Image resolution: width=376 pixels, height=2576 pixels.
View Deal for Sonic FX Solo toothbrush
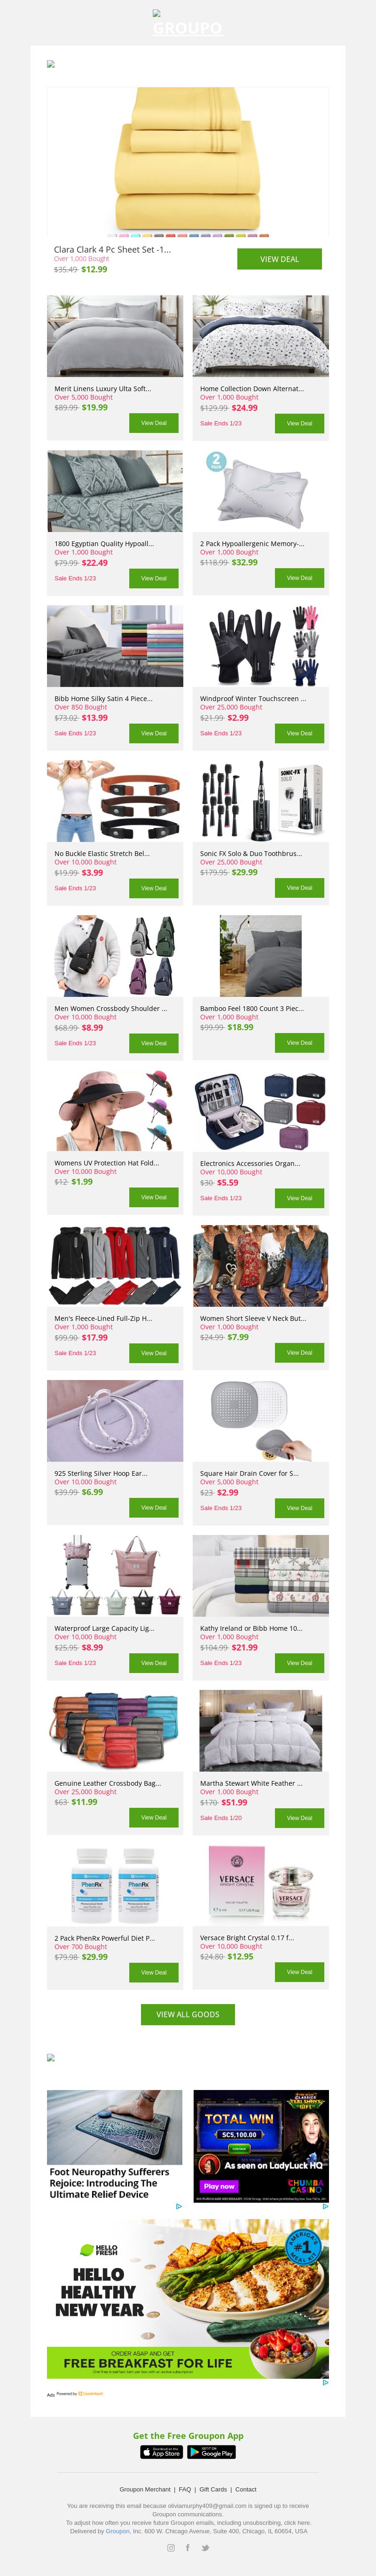(299, 887)
